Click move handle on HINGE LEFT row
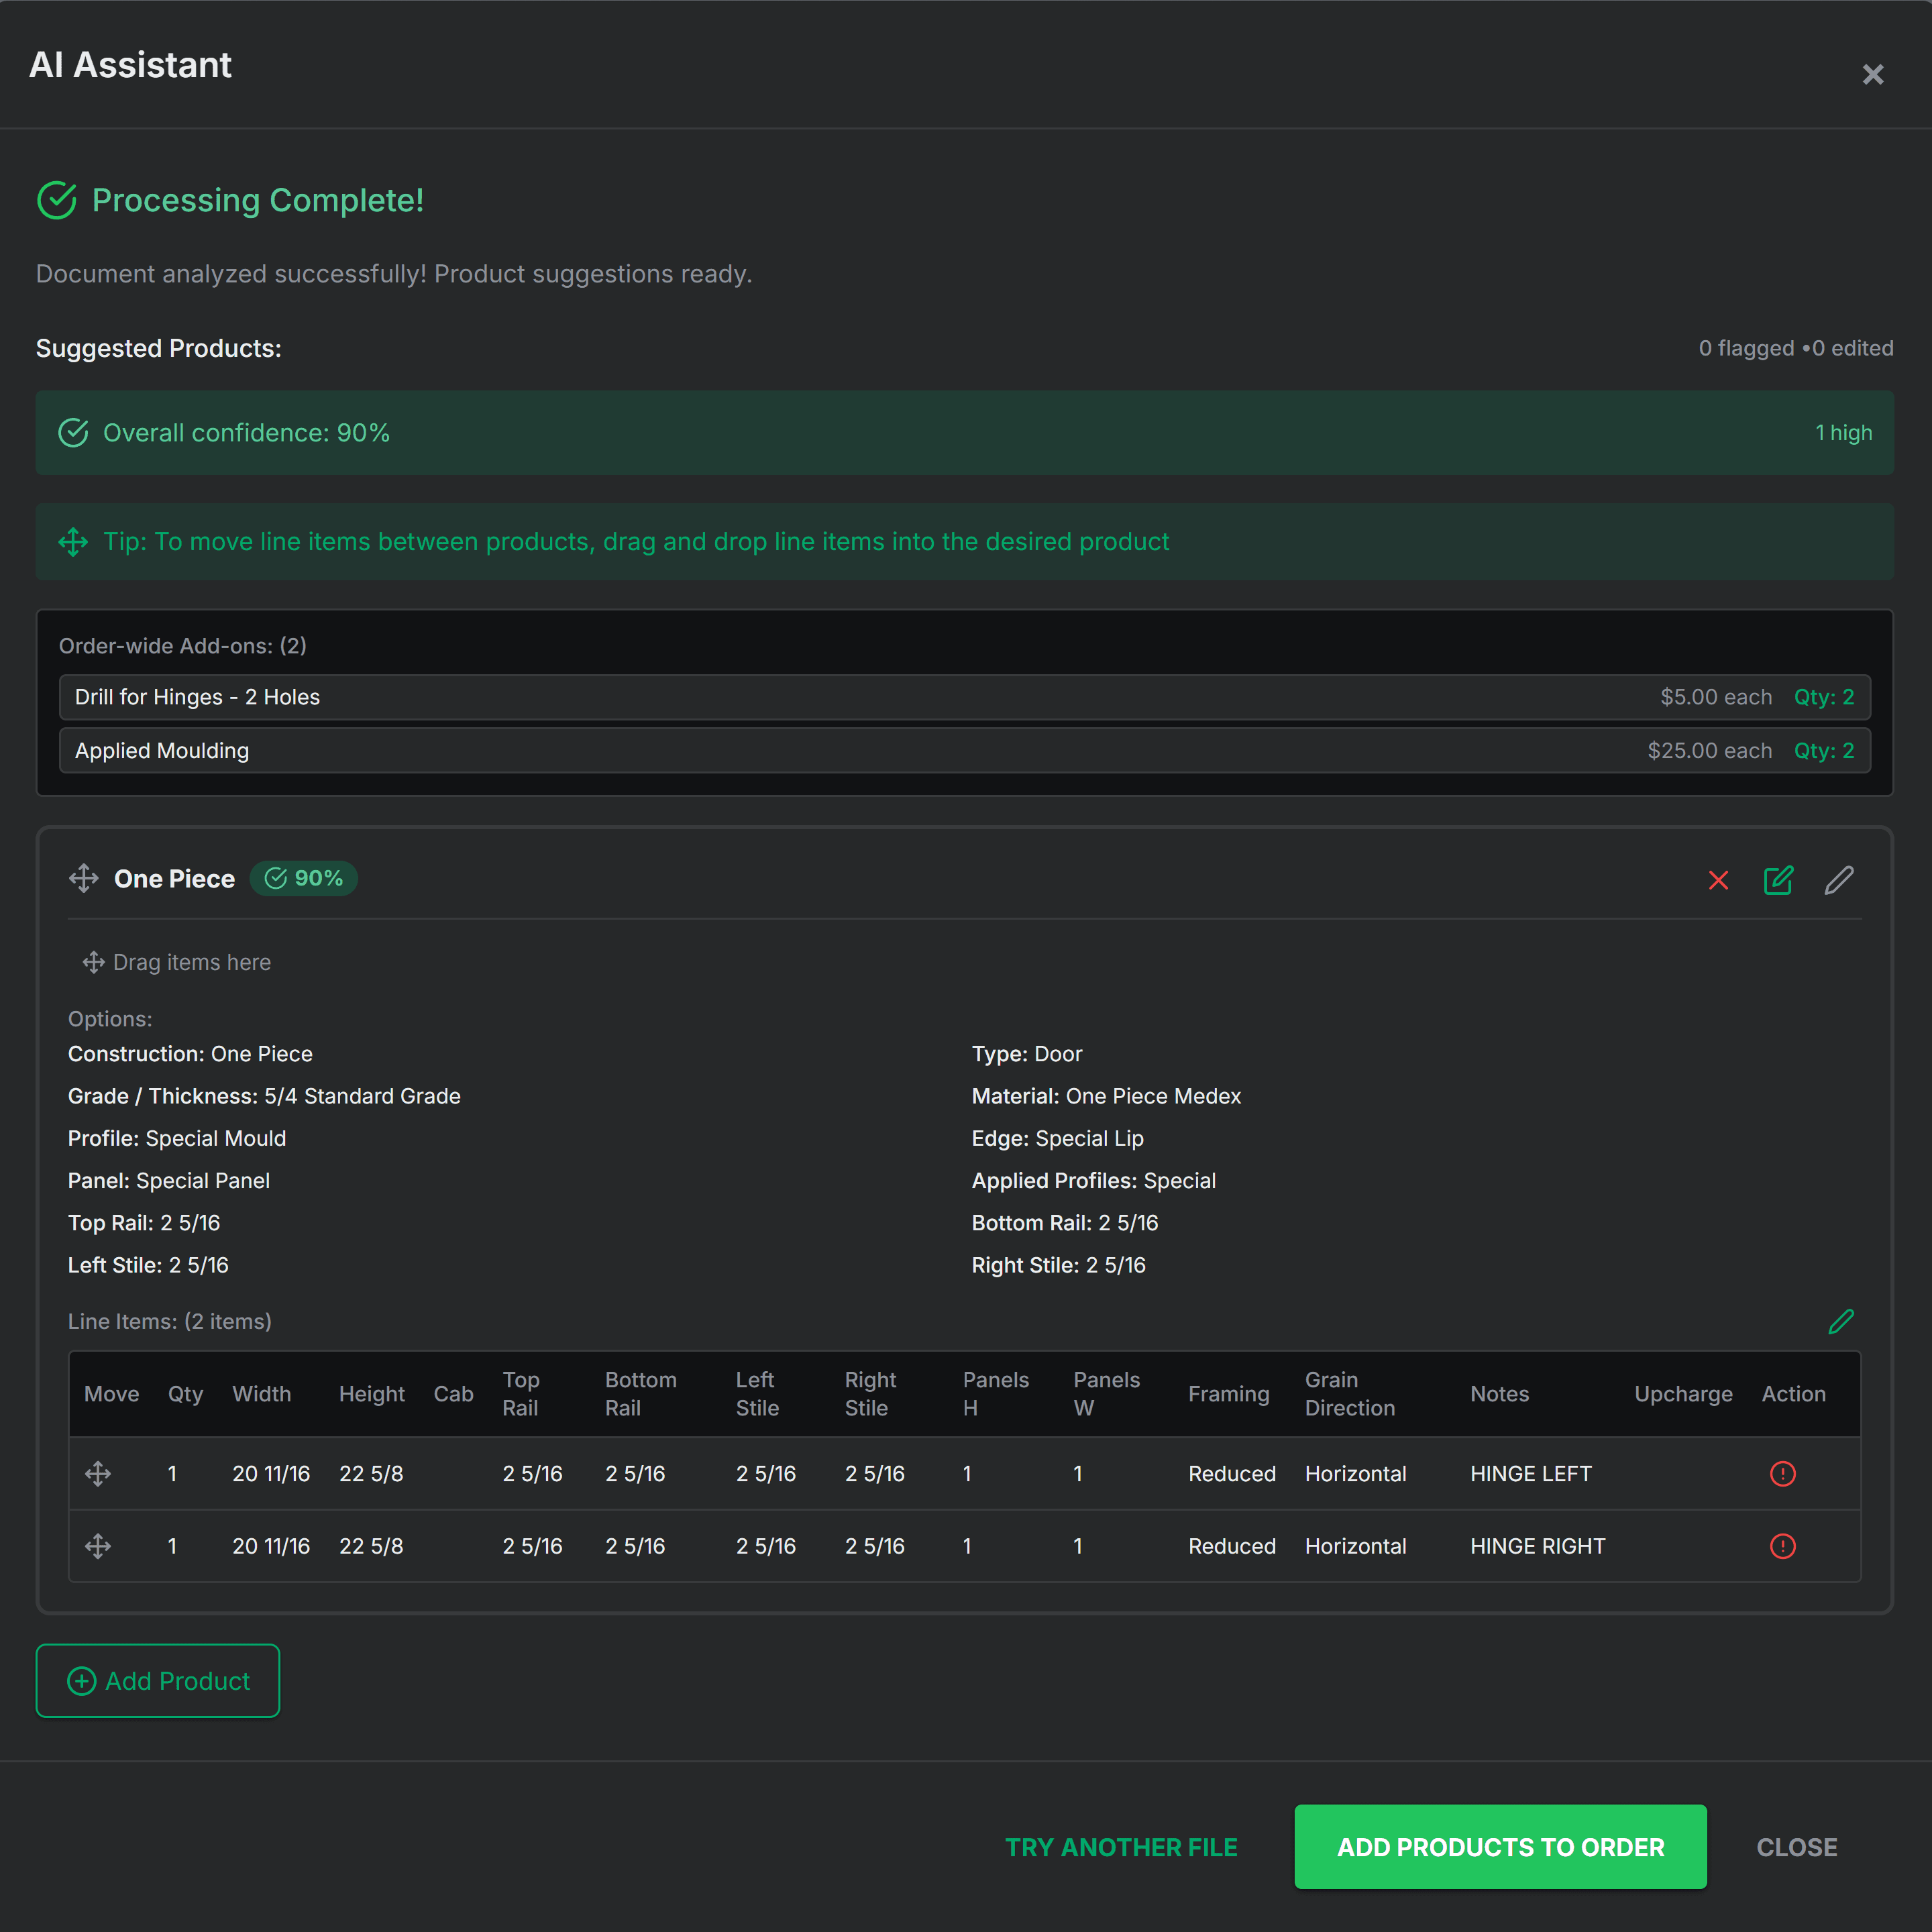Screen dimensions: 1932x1932 [x=98, y=1473]
